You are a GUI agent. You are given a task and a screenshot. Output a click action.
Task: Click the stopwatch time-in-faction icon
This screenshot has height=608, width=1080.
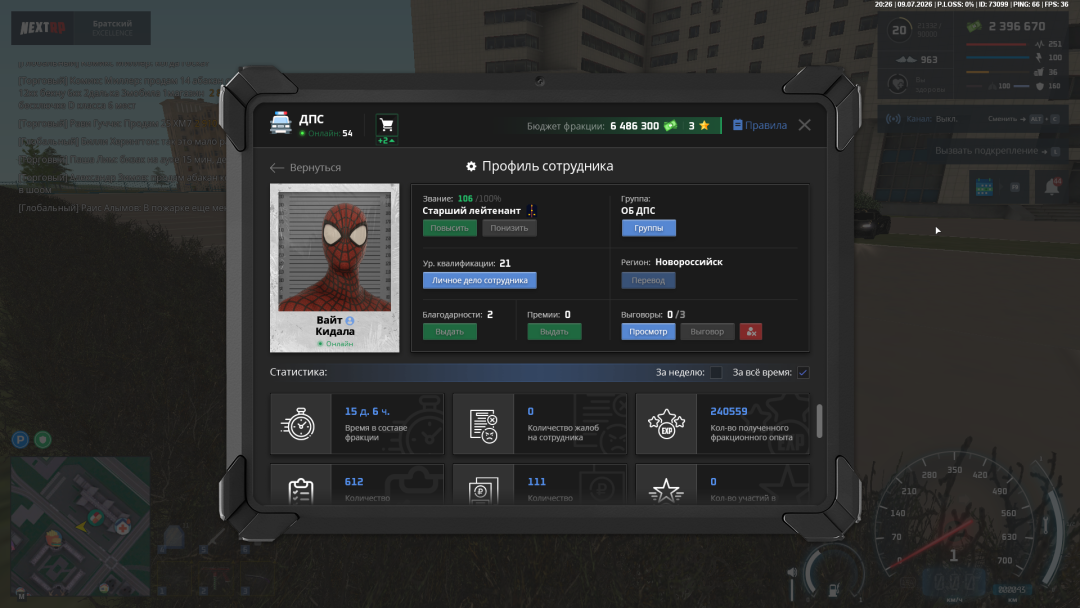pyautogui.click(x=300, y=424)
